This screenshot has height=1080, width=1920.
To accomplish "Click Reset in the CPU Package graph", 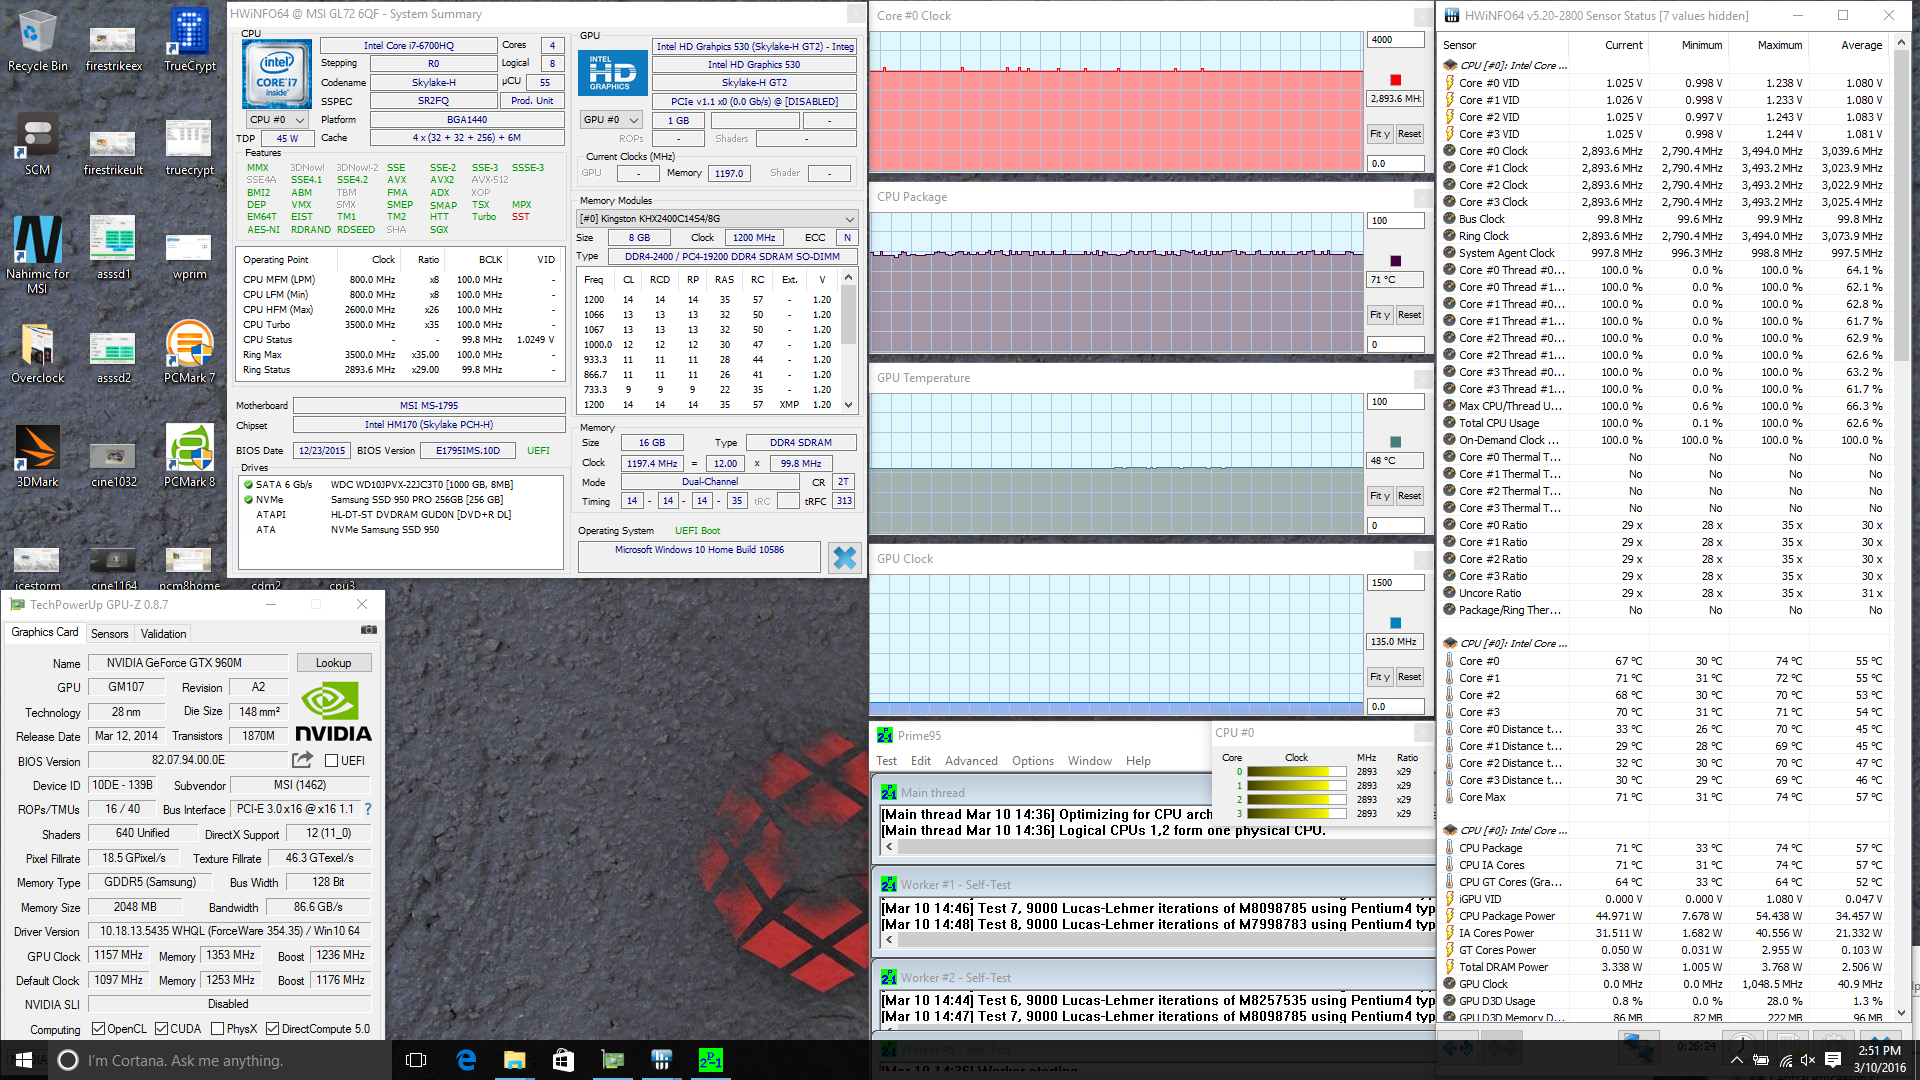I will (x=1409, y=315).
